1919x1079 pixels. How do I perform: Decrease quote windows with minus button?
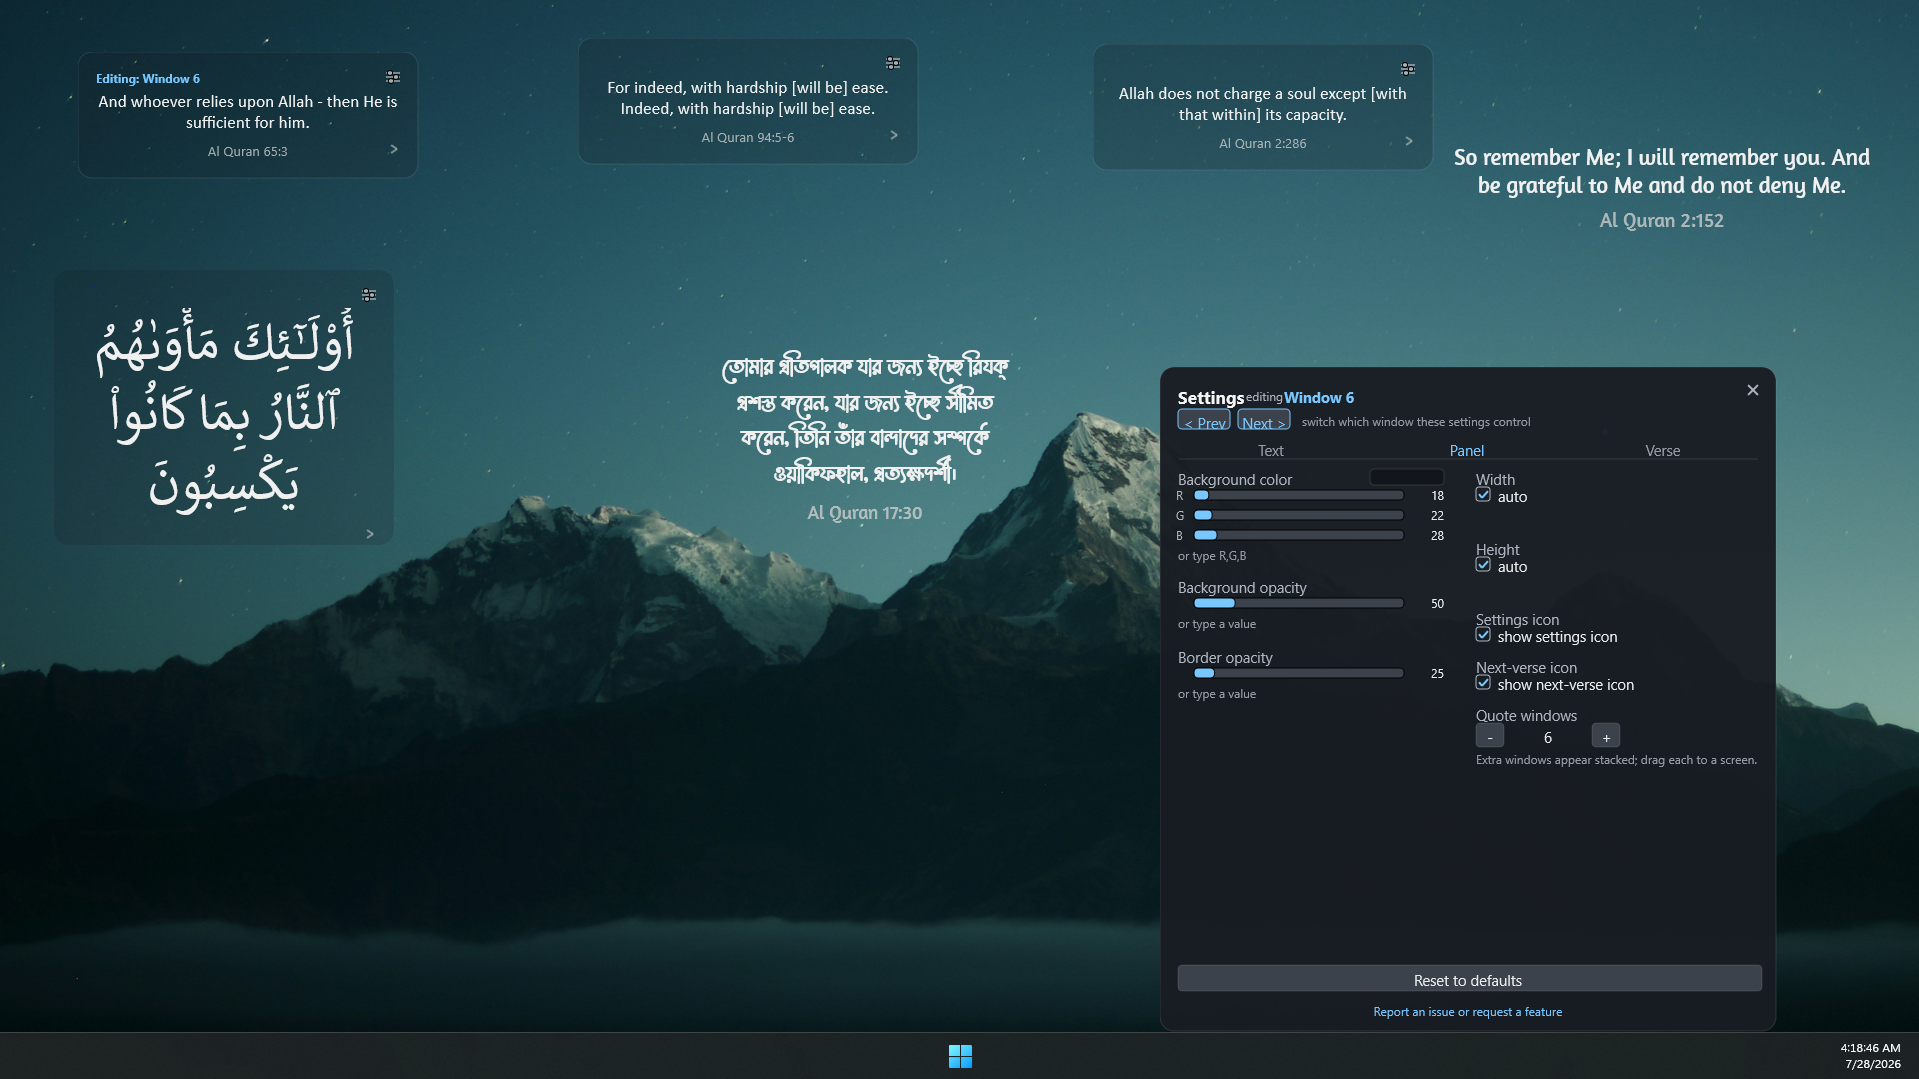[1490, 736]
